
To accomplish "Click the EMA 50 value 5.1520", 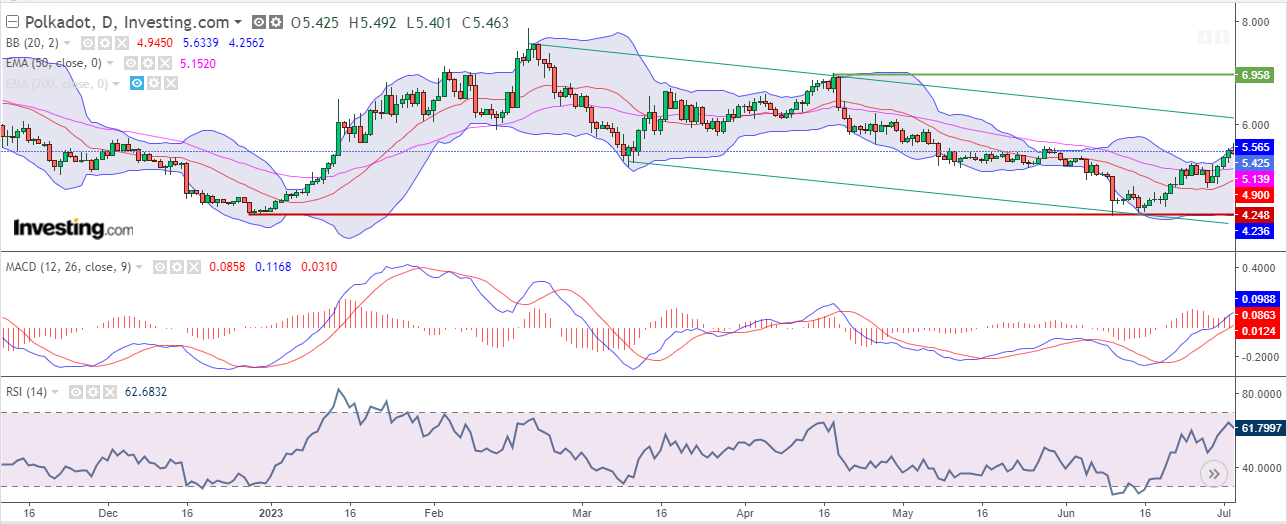I will [197, 63].
